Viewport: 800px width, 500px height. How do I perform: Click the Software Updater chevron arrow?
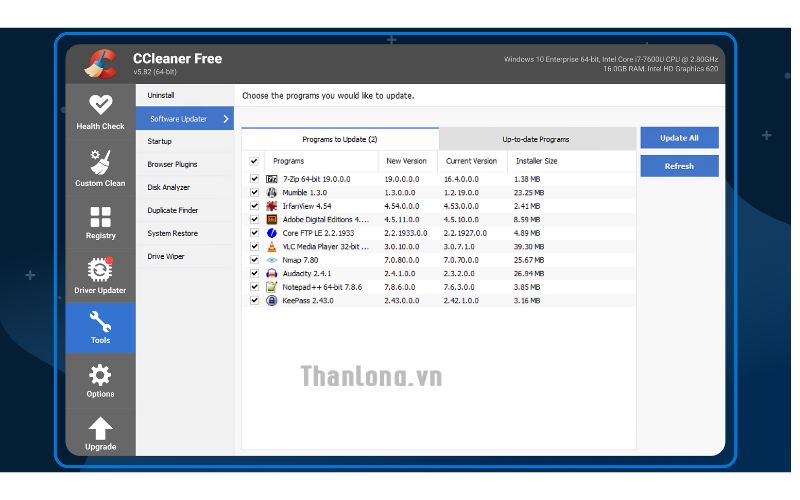coord(226,119)
